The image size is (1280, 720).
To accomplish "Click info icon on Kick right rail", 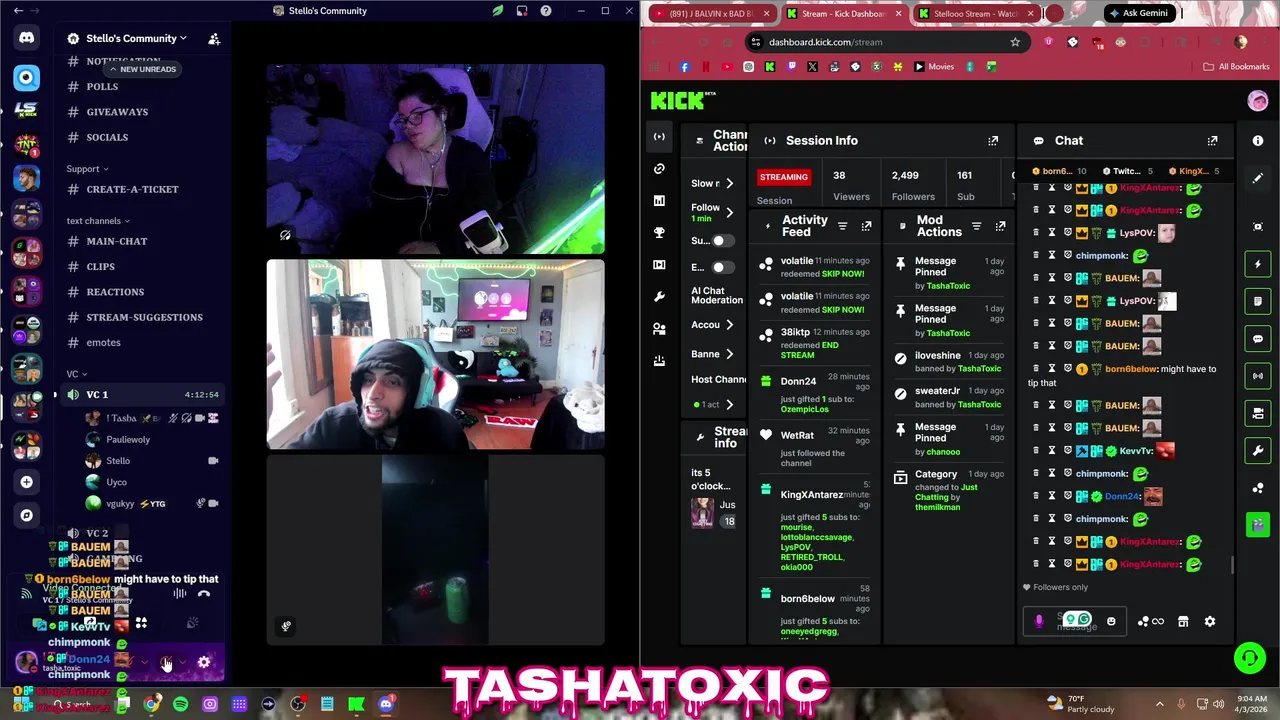I will click(1258, 141).
